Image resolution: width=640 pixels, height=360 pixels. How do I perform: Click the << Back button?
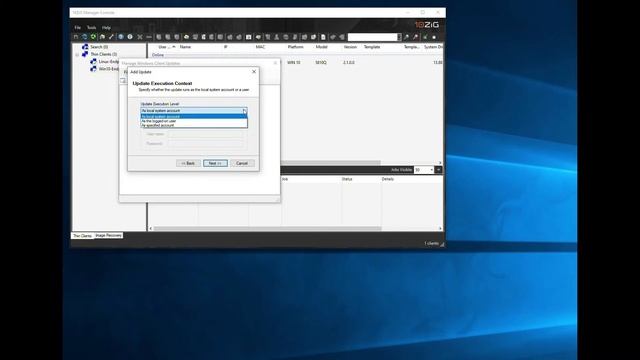[x=188, y=163]
